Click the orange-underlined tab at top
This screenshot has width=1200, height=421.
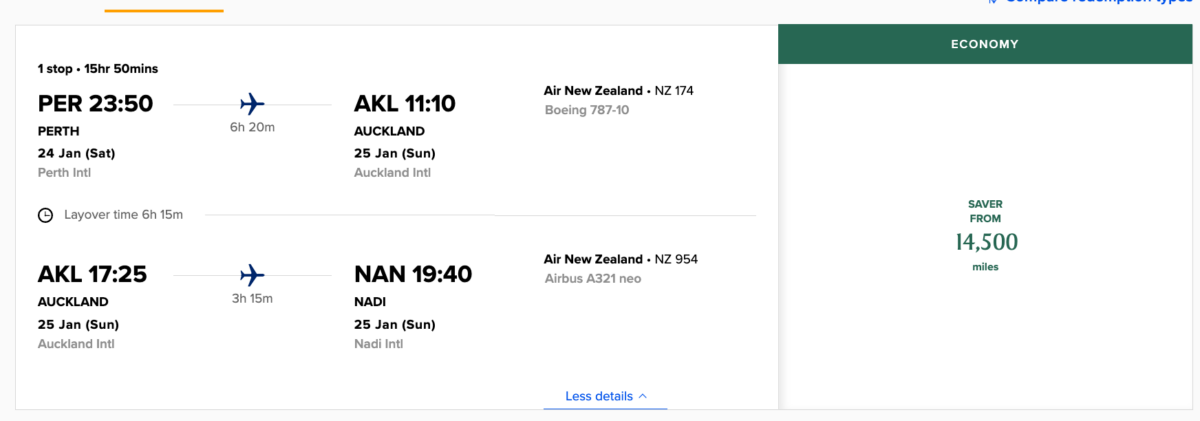[x=164, y=6]
